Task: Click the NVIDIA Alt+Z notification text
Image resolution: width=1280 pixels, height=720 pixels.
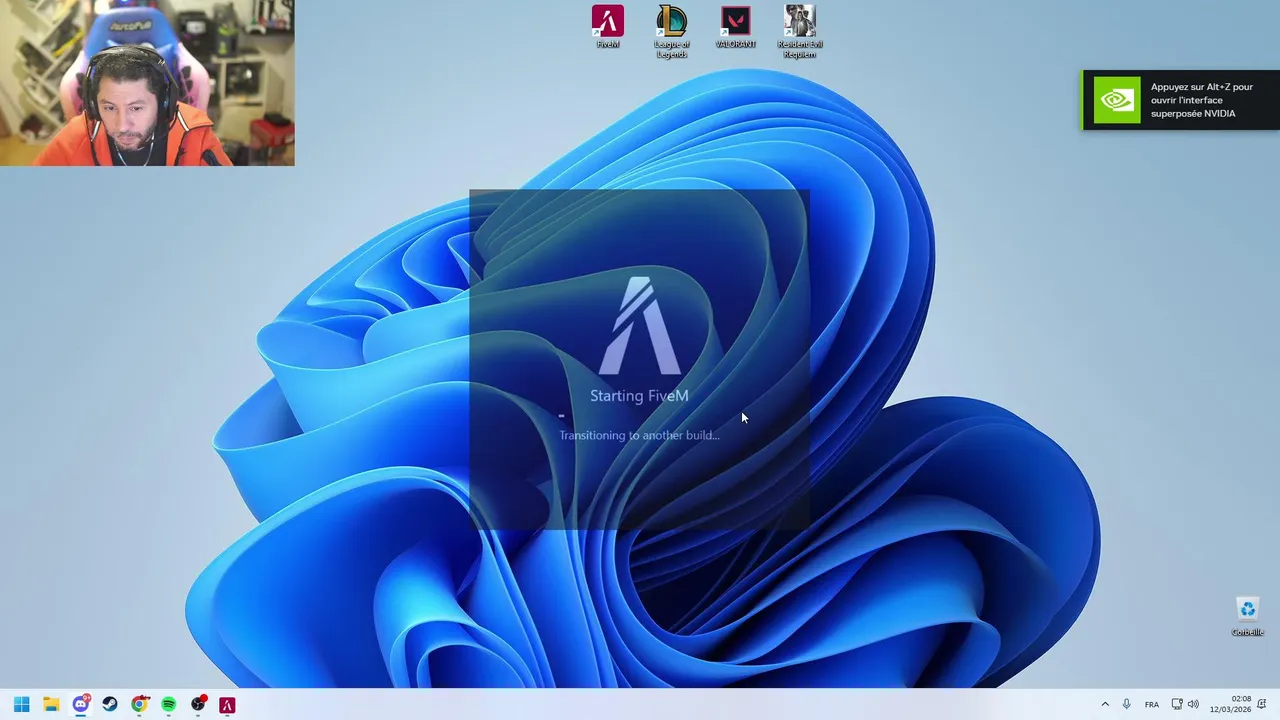Action: tap(1202, 100)
